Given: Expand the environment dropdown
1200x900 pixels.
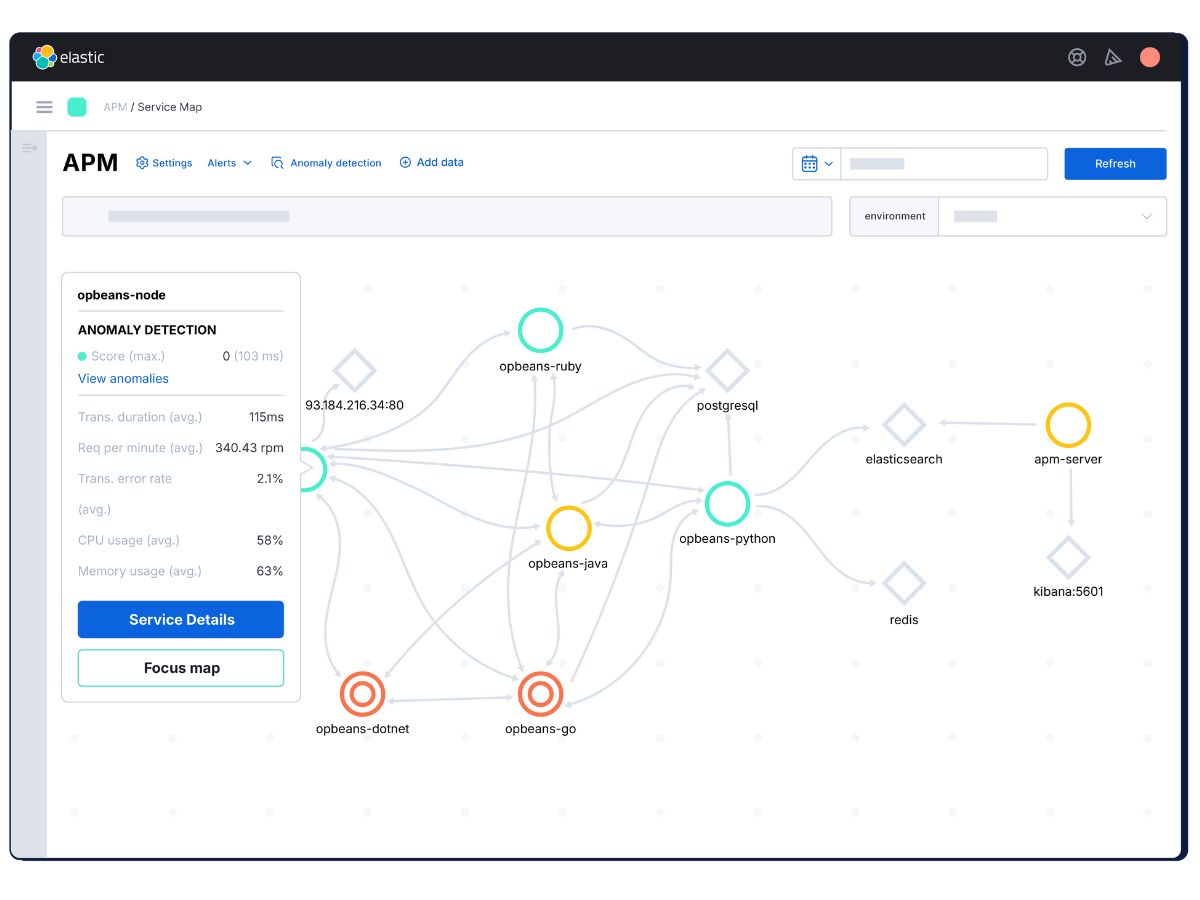Looking at the screenshot, I should [x=1052, y=216].
